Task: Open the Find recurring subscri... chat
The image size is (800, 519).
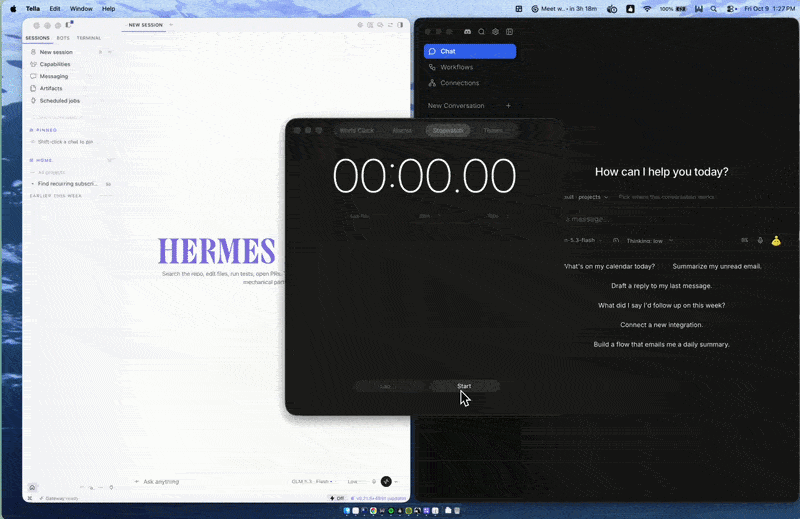Action: (67, 184)
